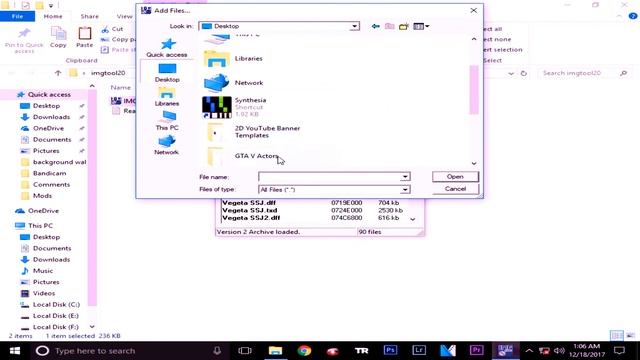640x360 pixels.
Task: Click the Copy ribbon button
Action: [x=58, y=37]
